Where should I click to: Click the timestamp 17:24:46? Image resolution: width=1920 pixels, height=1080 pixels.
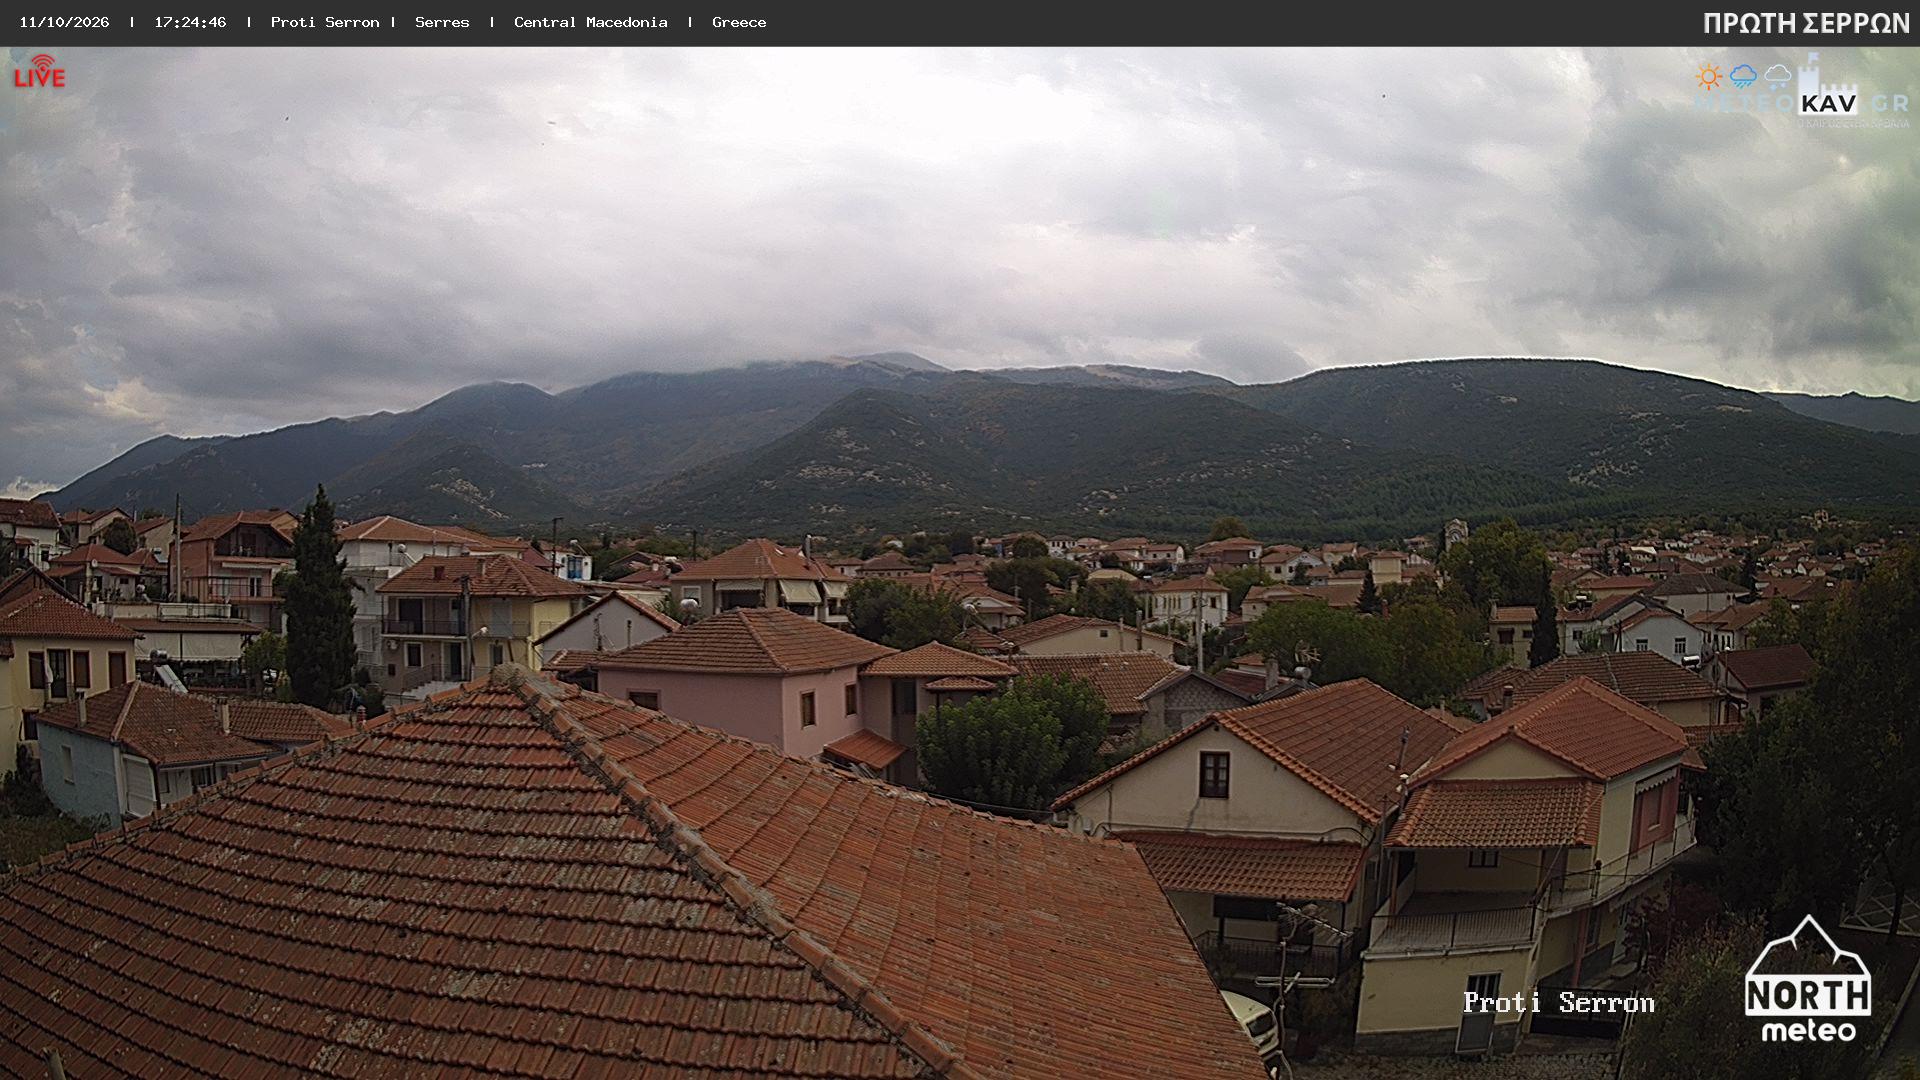tap(190, 22)
